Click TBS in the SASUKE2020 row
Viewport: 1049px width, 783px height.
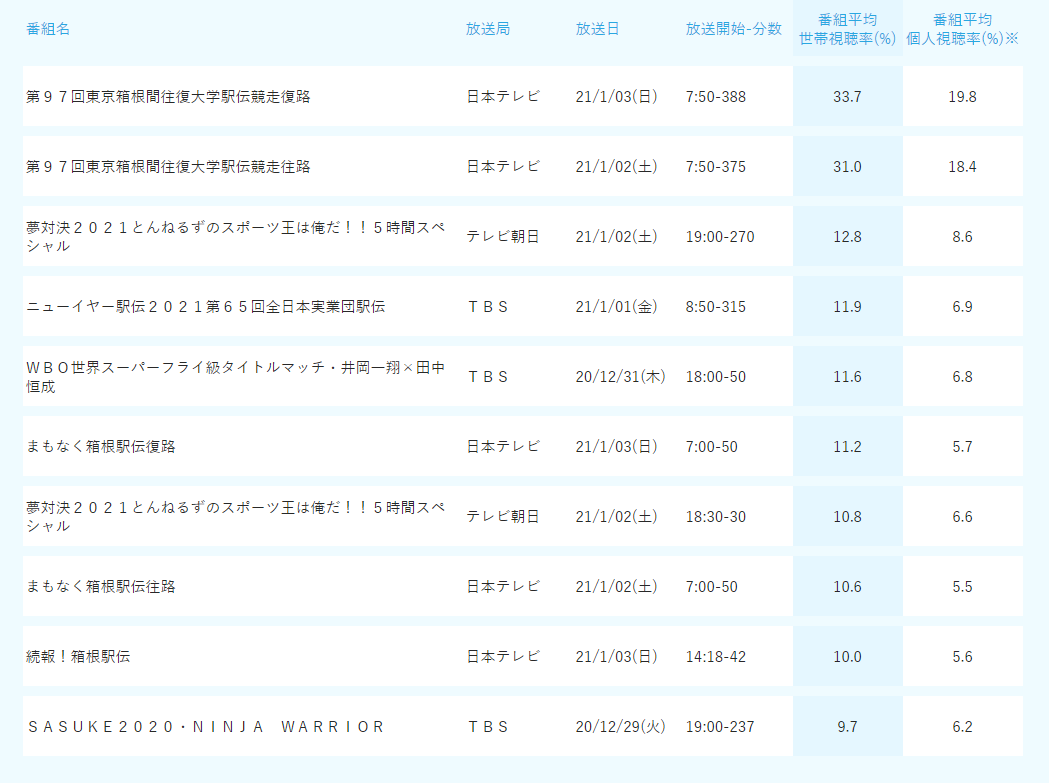488,727
